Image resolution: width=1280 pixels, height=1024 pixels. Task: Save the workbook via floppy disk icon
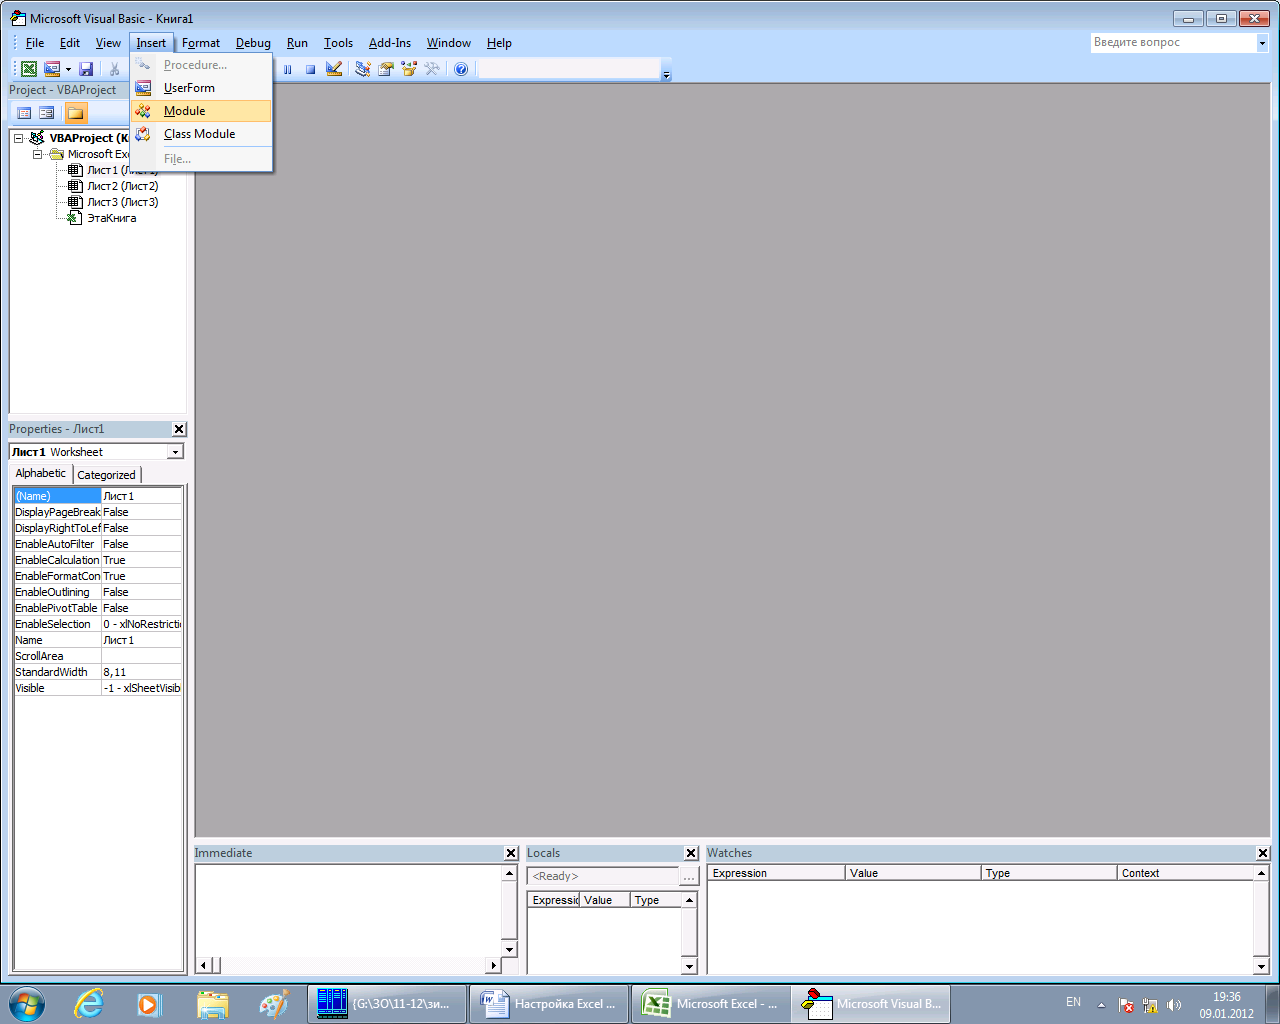coord(86,69)
